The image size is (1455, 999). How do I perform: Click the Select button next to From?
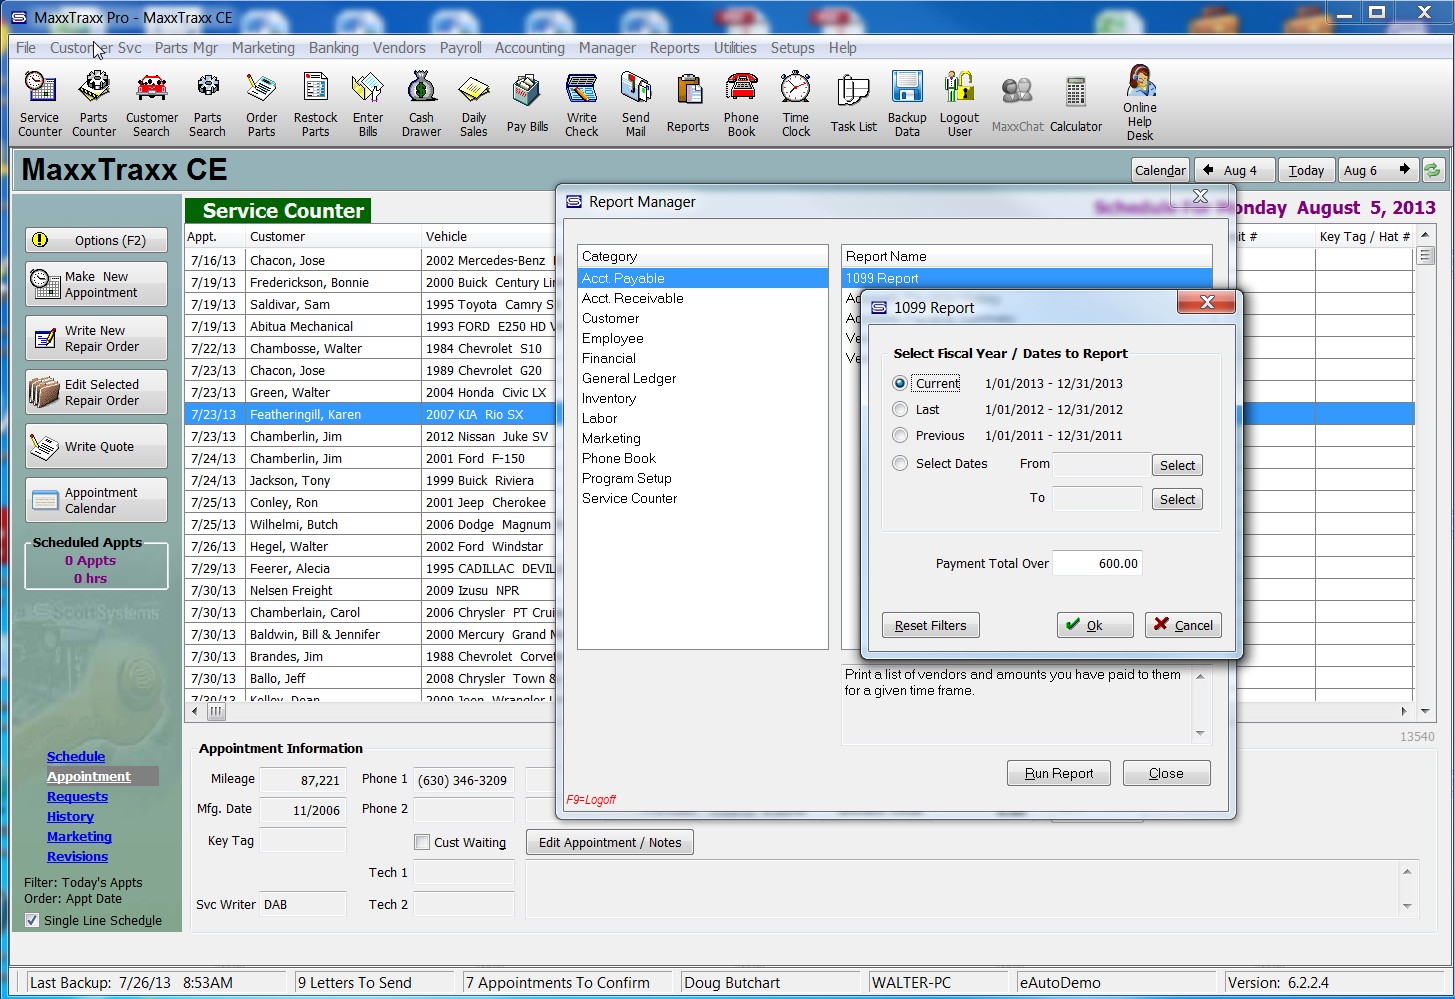pyautogui.click(x=1177, y=465)
